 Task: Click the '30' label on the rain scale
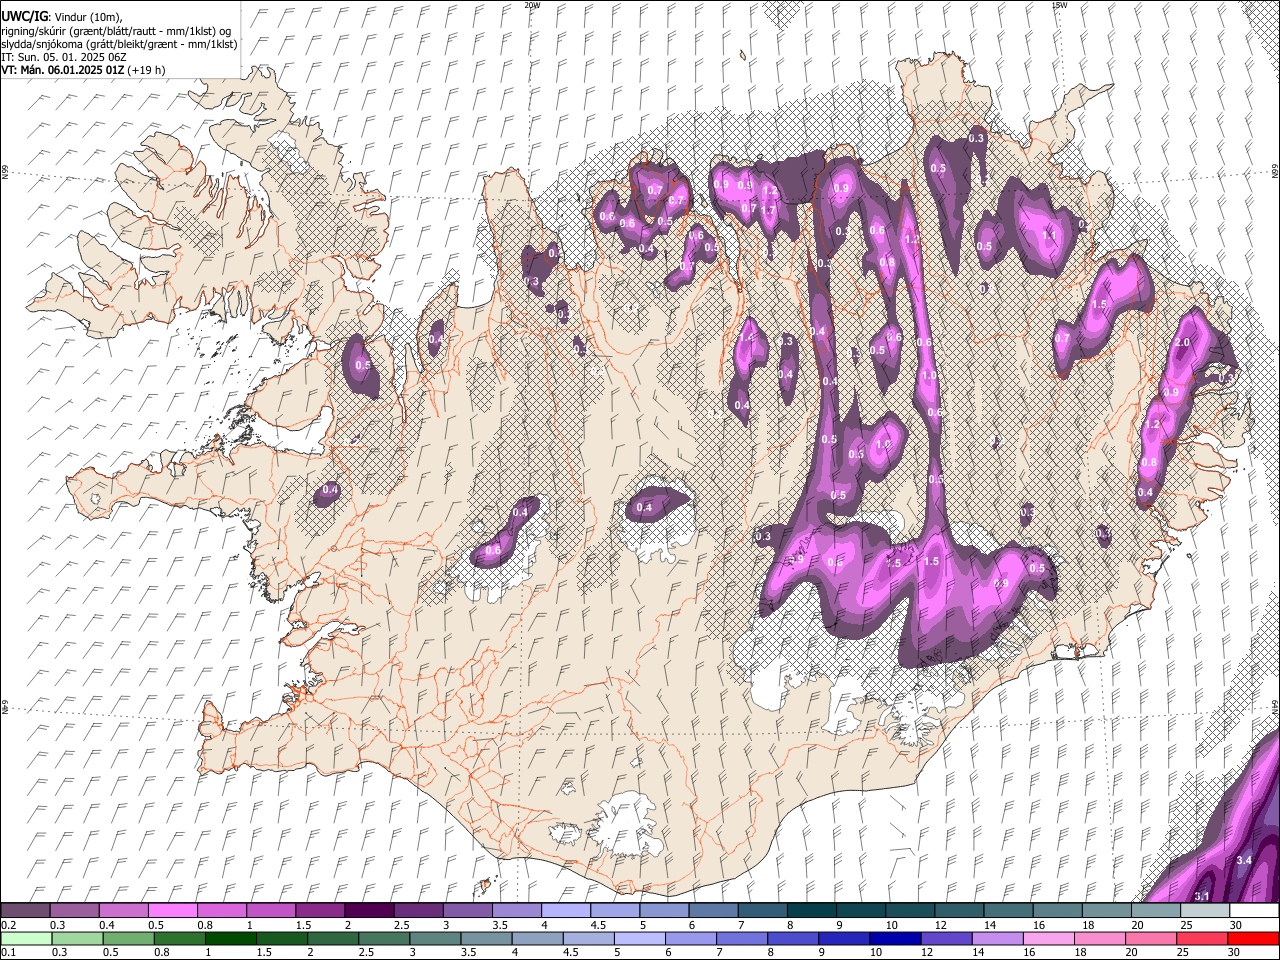1236,953
